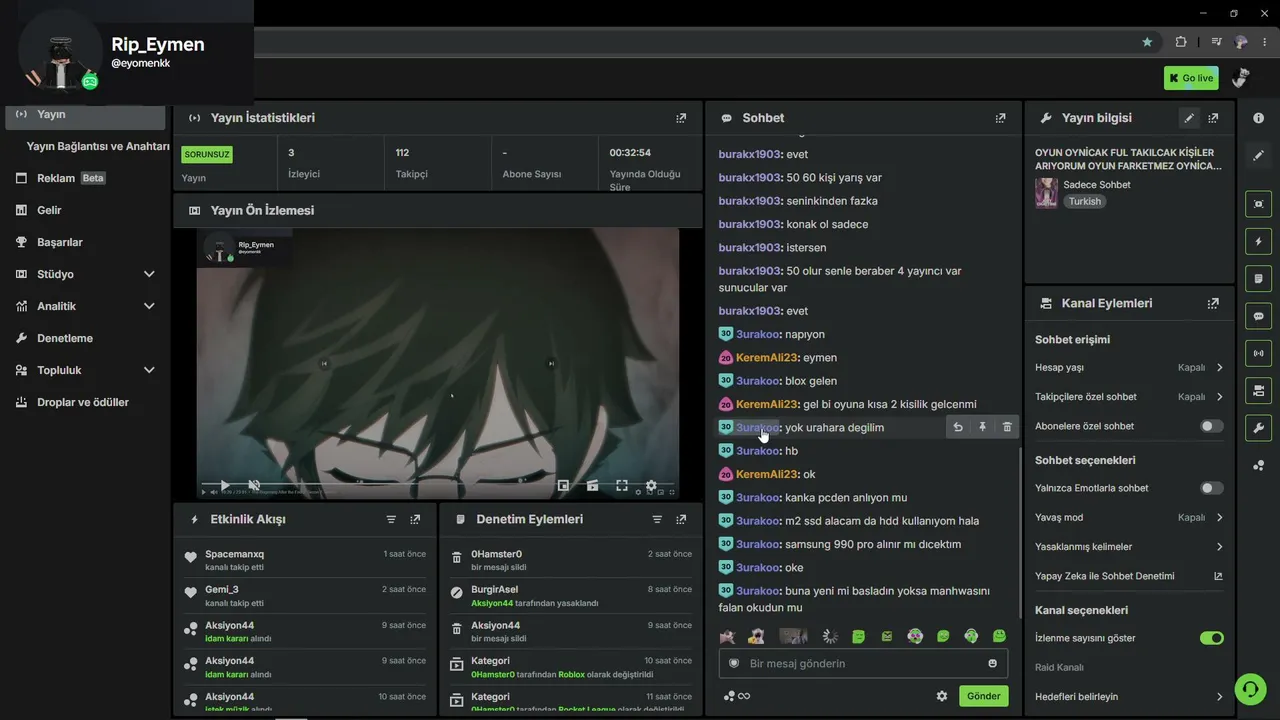Screen dimensions: 1280x720
Task: Bookmark this page with the star icon
Action: pyautogui.click(x=1147, y=42)
